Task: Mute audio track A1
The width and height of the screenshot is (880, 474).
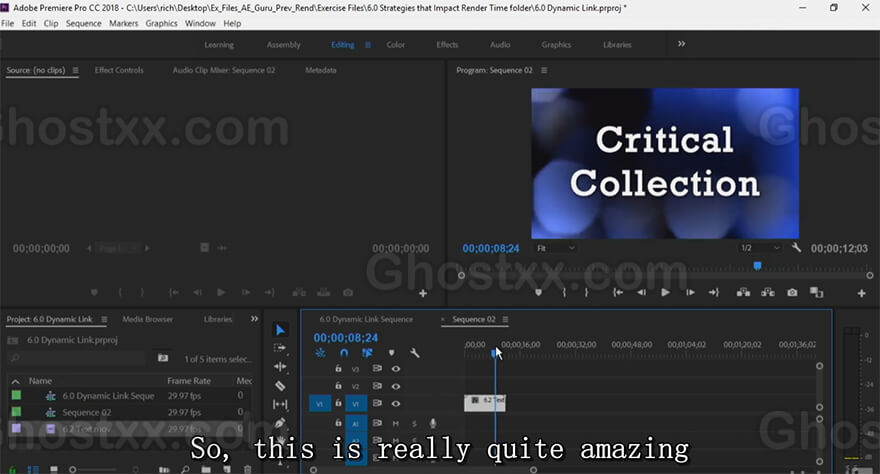Action: 396,424
